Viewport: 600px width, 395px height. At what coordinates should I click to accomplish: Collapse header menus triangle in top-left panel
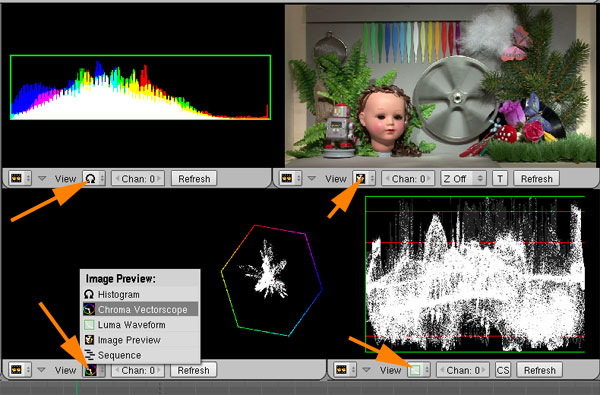(42, 178)
